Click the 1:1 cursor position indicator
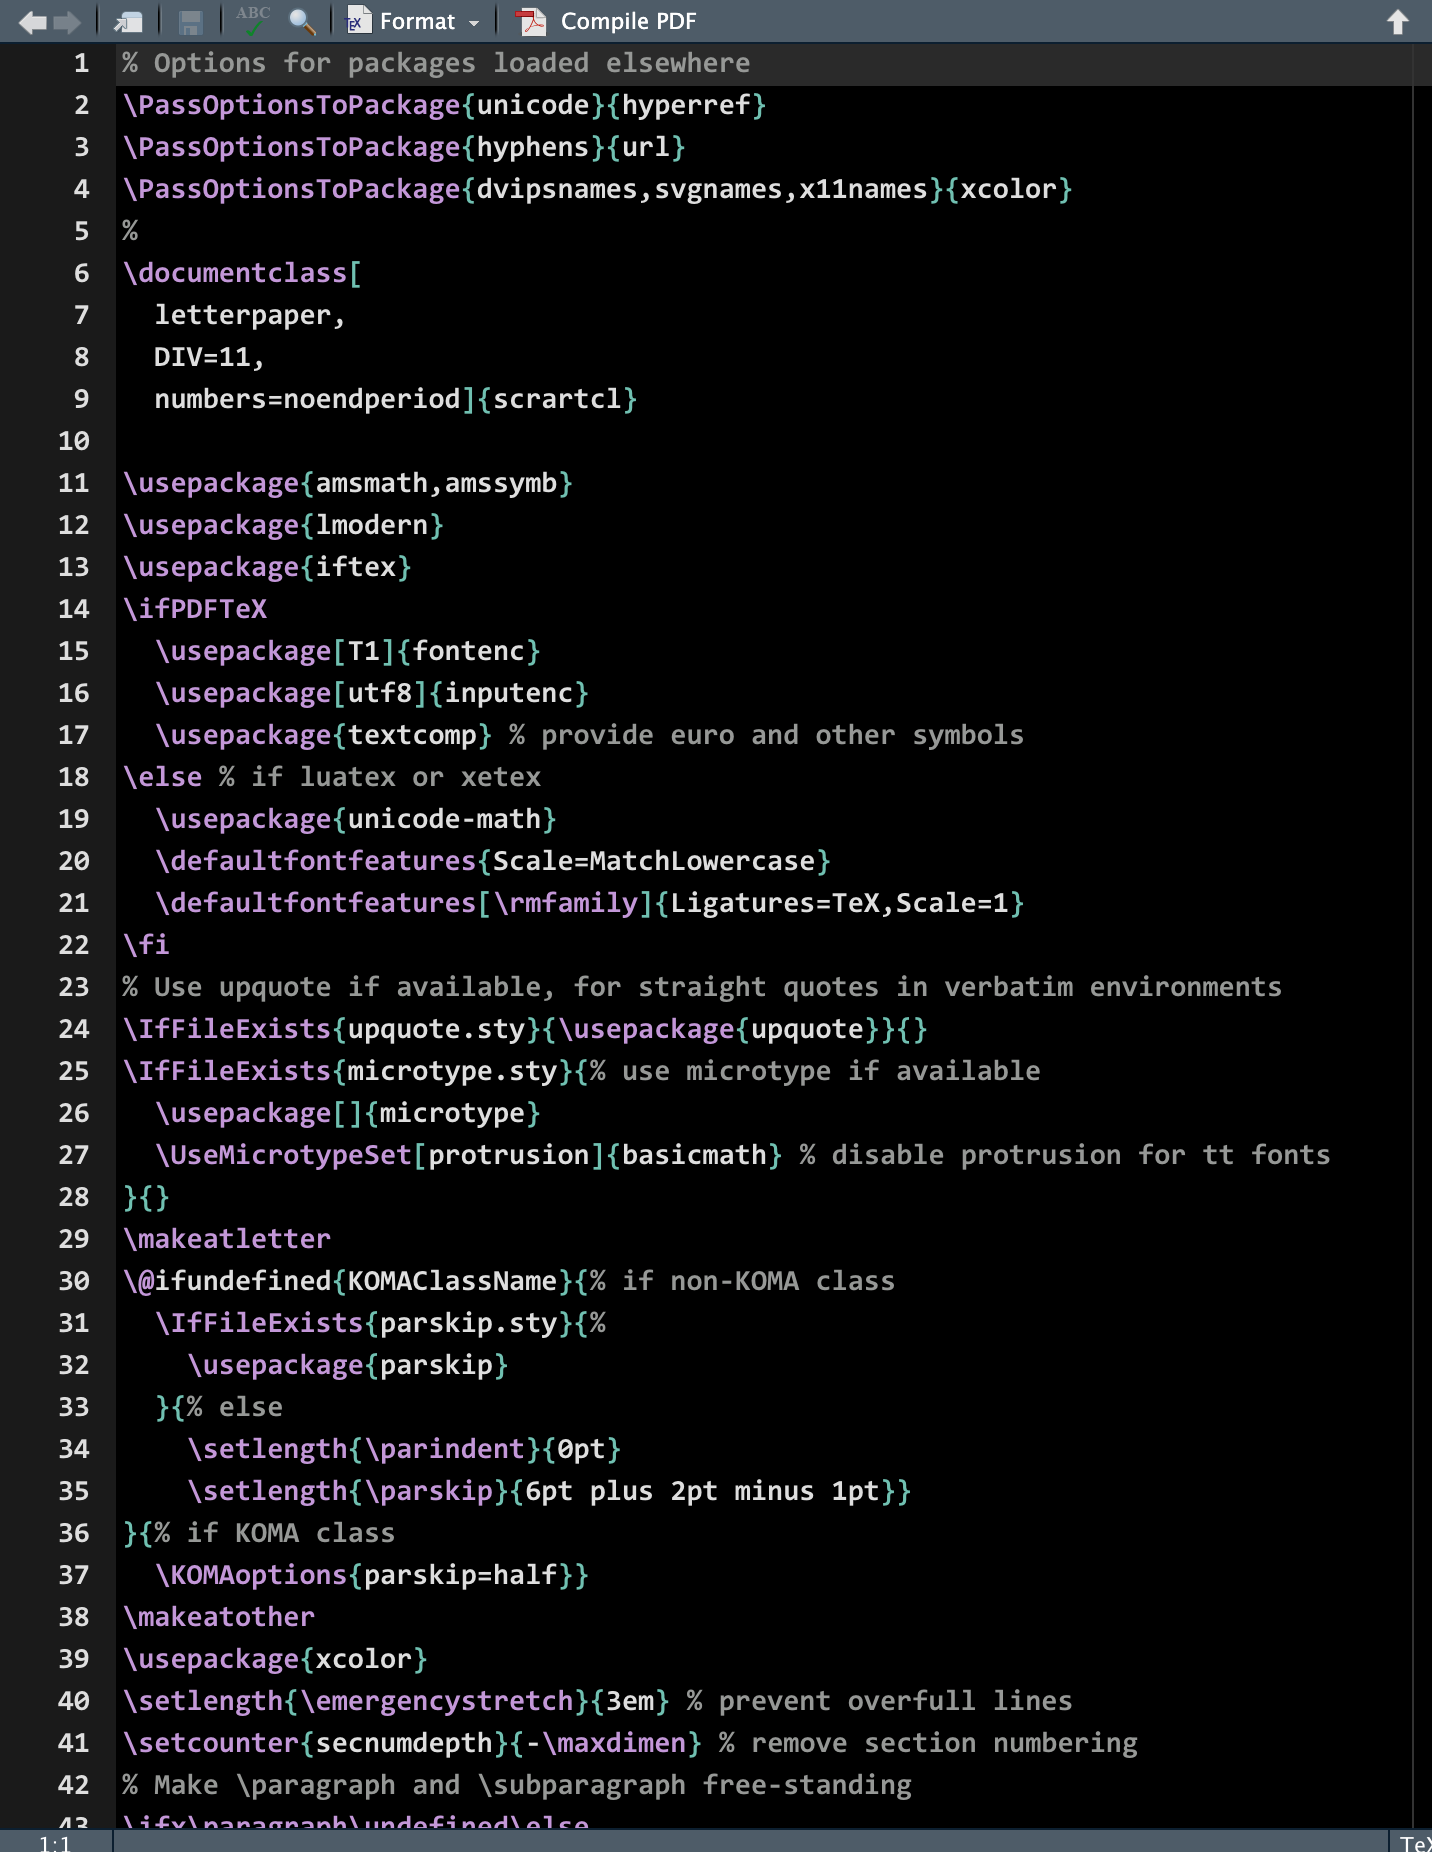1432x1852 pixels. click(55, 1842)
